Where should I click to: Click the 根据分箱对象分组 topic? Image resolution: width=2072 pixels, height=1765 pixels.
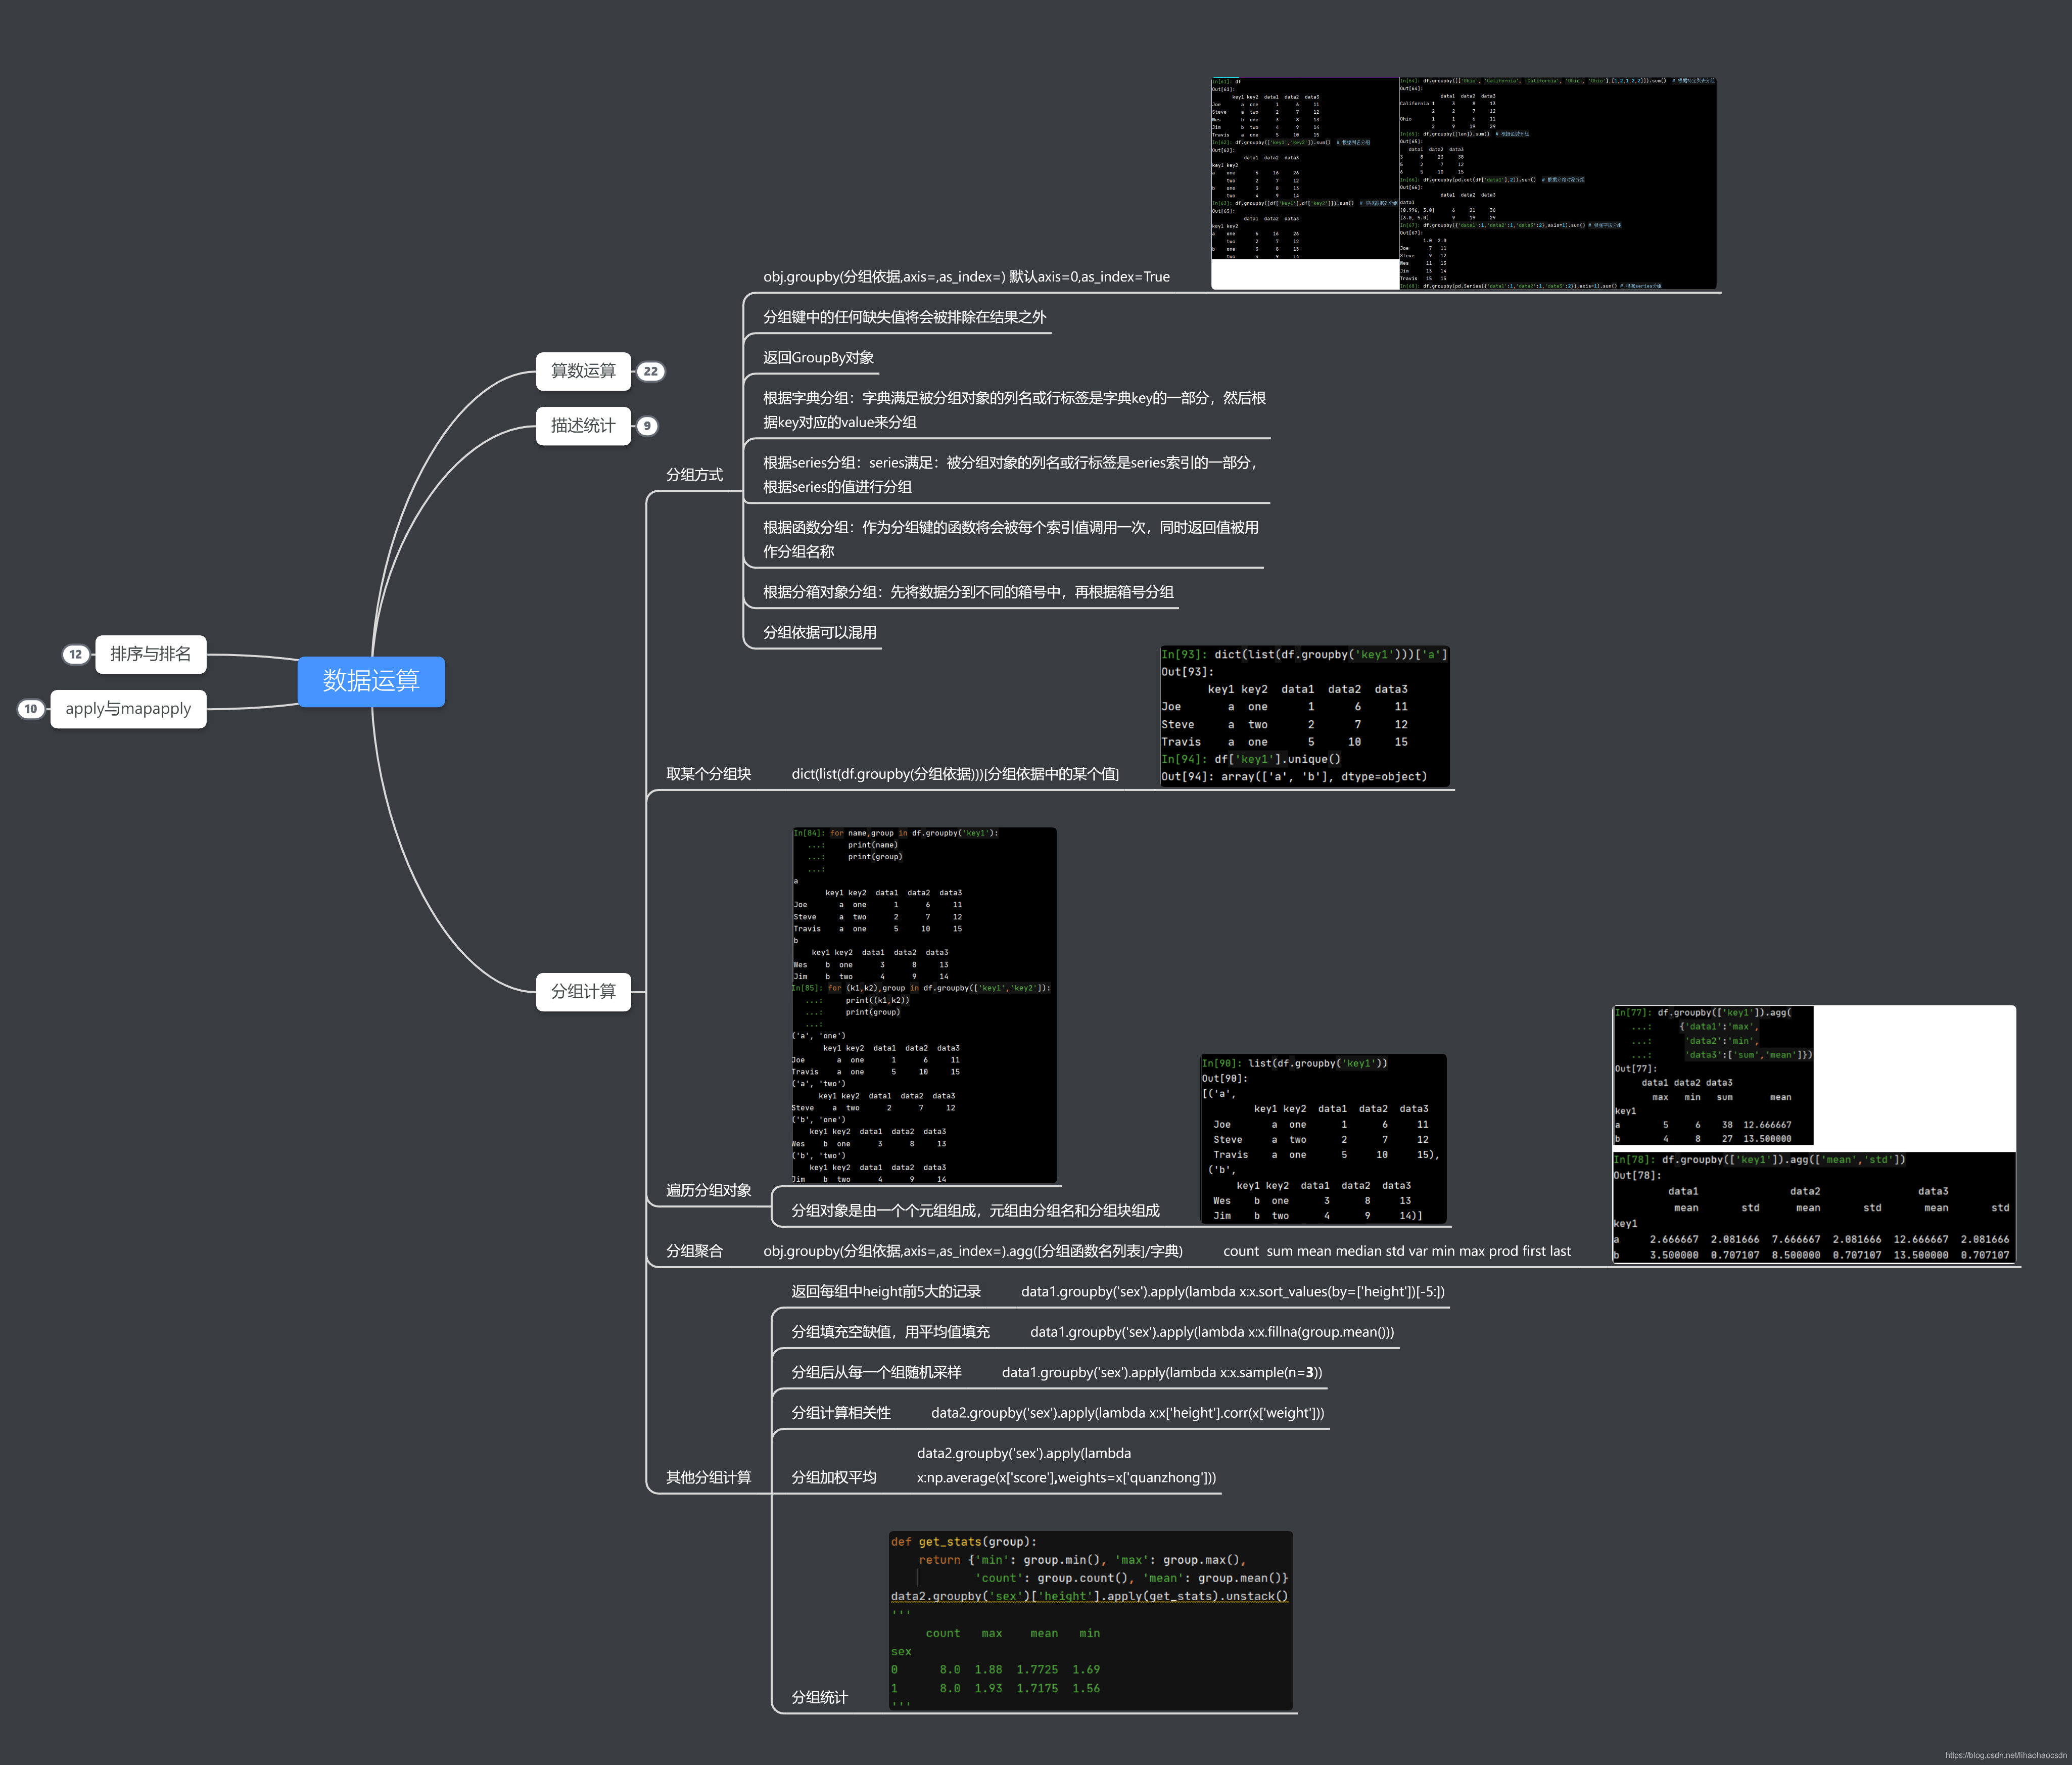tap(968, 592)
